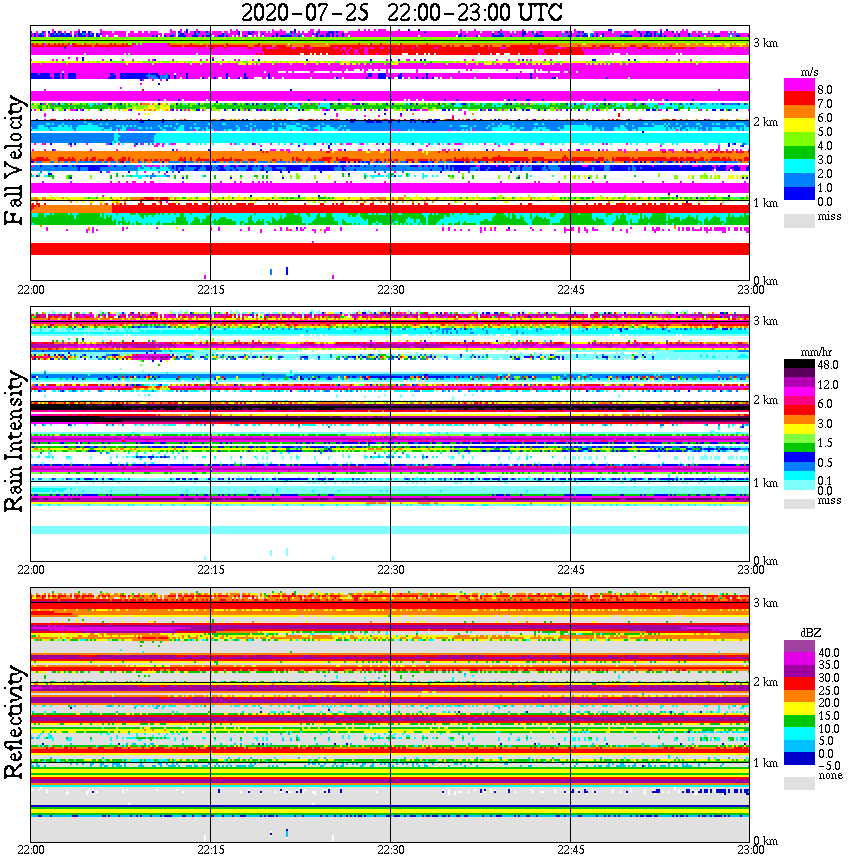850x868 pixels.
Task: Click '8.0' in the m/s legend
Action: (x=825, y=90)
